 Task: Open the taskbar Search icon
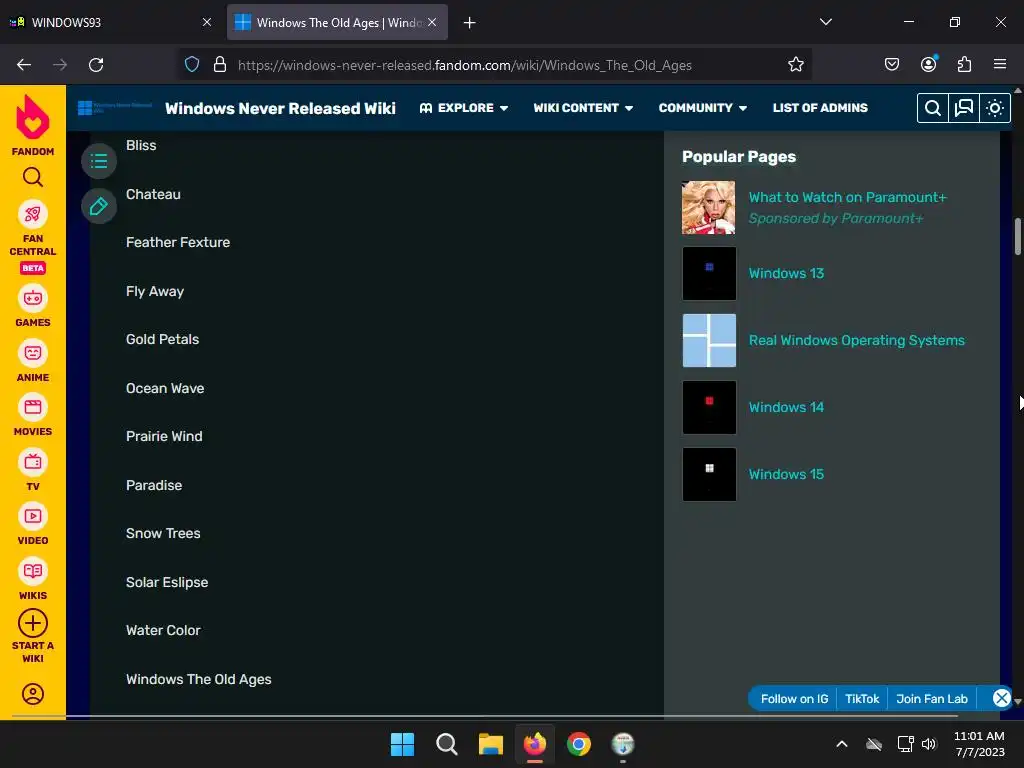coord(447,744)
